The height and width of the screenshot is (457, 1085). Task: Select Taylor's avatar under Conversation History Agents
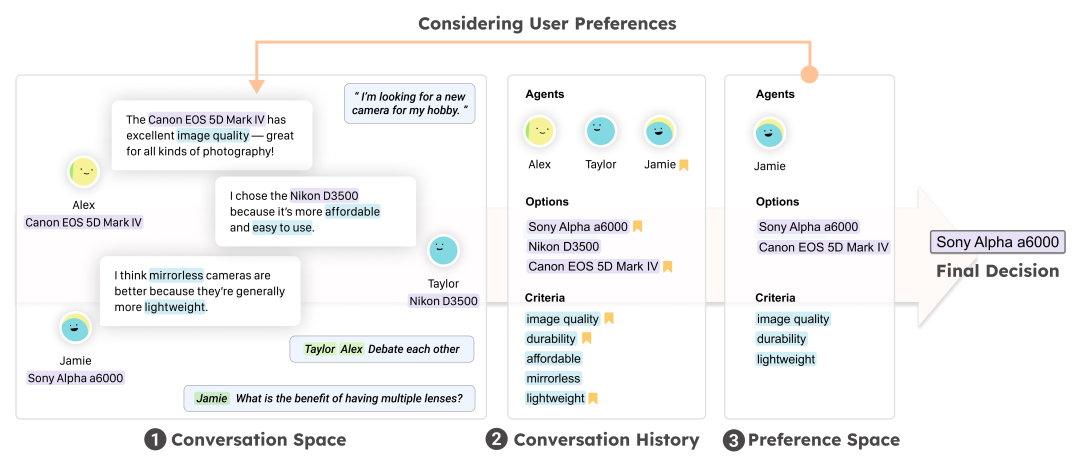[x=600, y=131]
